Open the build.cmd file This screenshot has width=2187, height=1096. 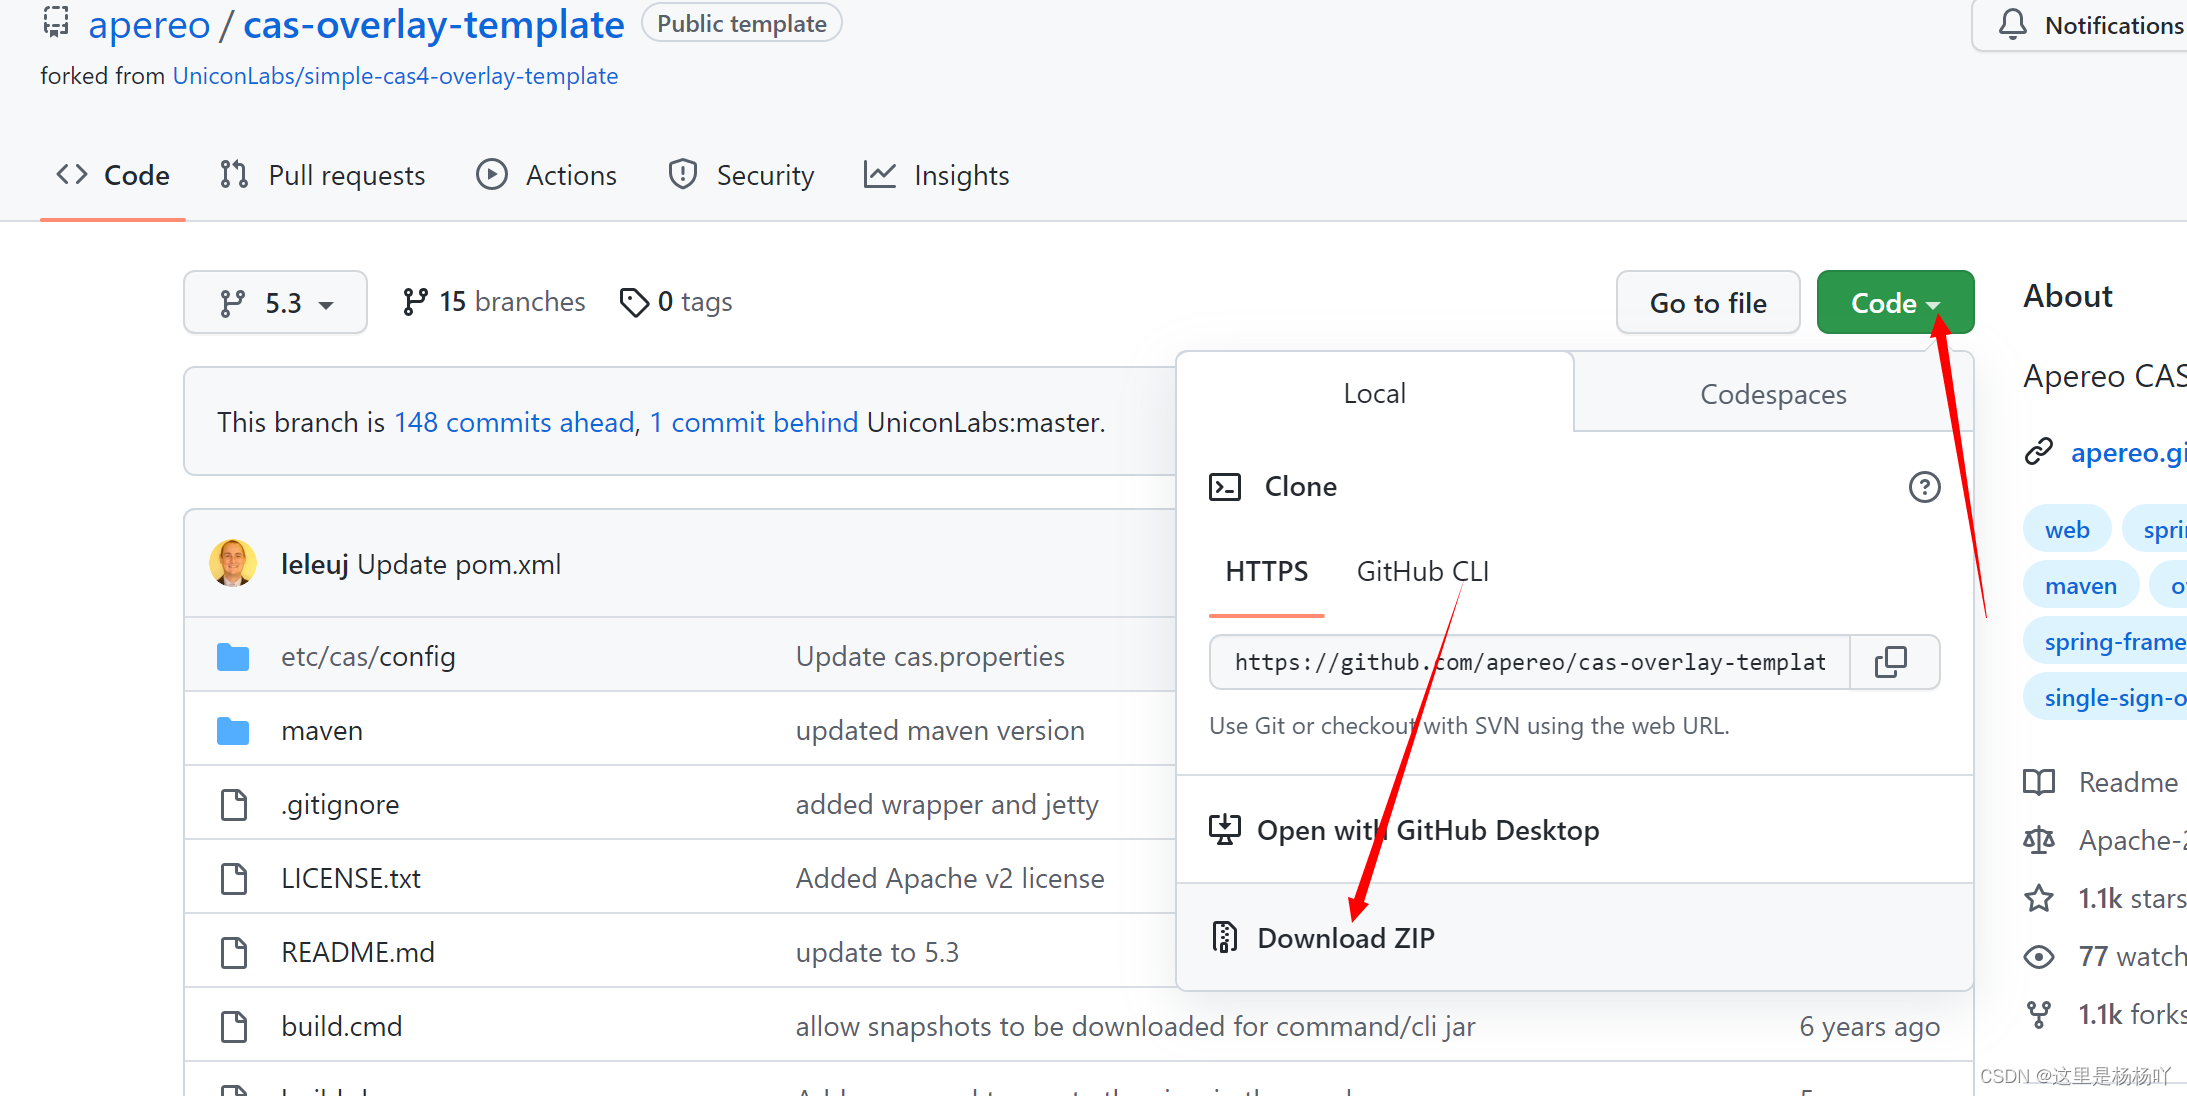coord(342,1026)
